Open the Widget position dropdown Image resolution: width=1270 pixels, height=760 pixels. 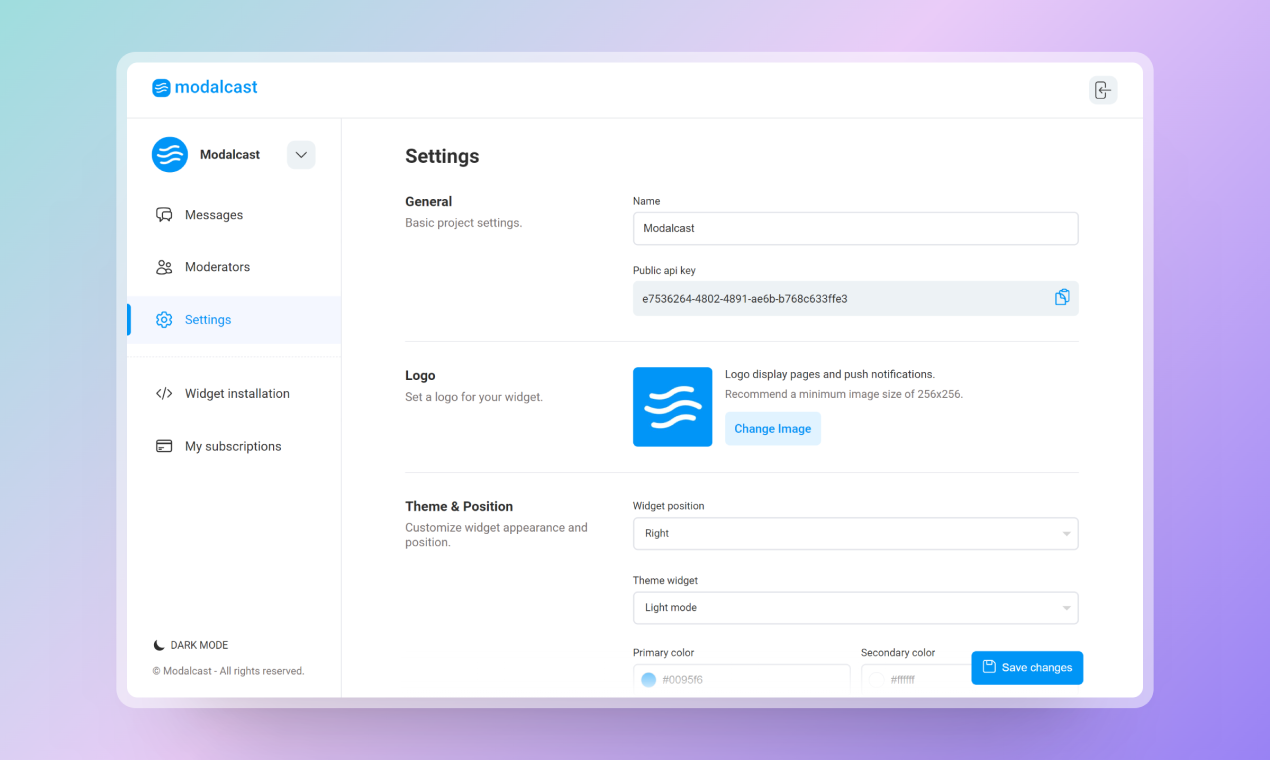click(x=856, y=533)
